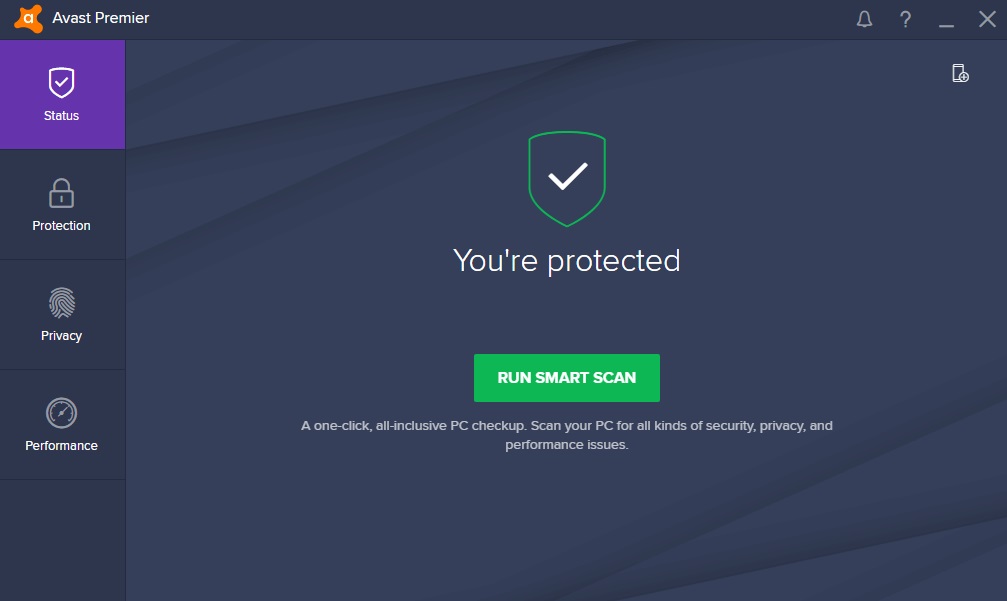Image resolution: width=1007 pixels, height=601 pixels.
Task: Switch to the Status tab label
Action: click(x=61, y=116)
